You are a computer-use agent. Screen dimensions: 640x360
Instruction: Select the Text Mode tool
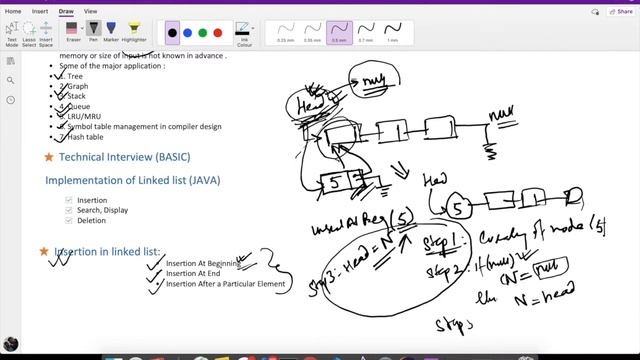point(12,34)
